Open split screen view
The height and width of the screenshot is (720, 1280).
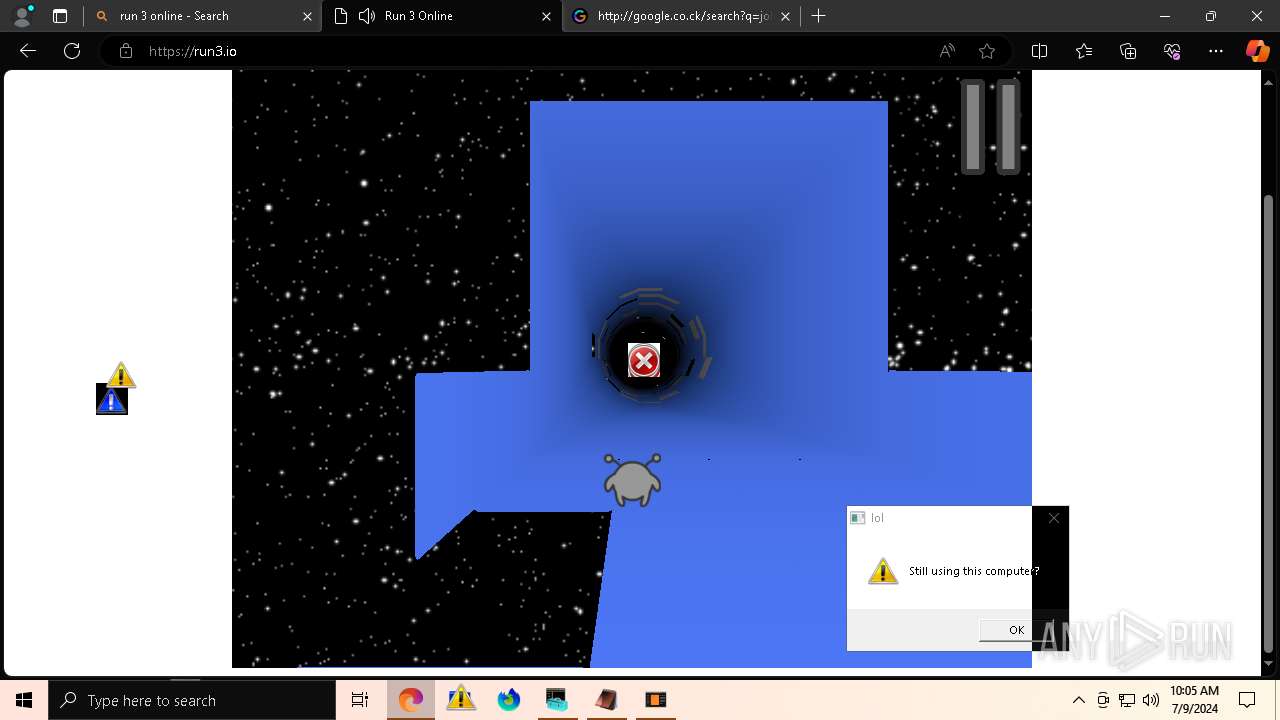(1040, 51)
